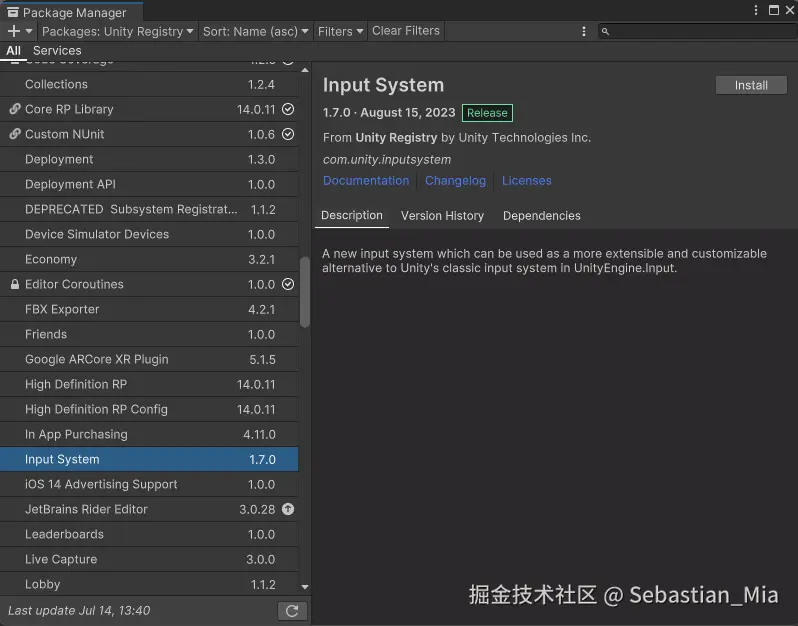Image resolution: width=798 pixels, height=626 pixels.
Task: Select Input System package row
Action: [x=149, y=459]
